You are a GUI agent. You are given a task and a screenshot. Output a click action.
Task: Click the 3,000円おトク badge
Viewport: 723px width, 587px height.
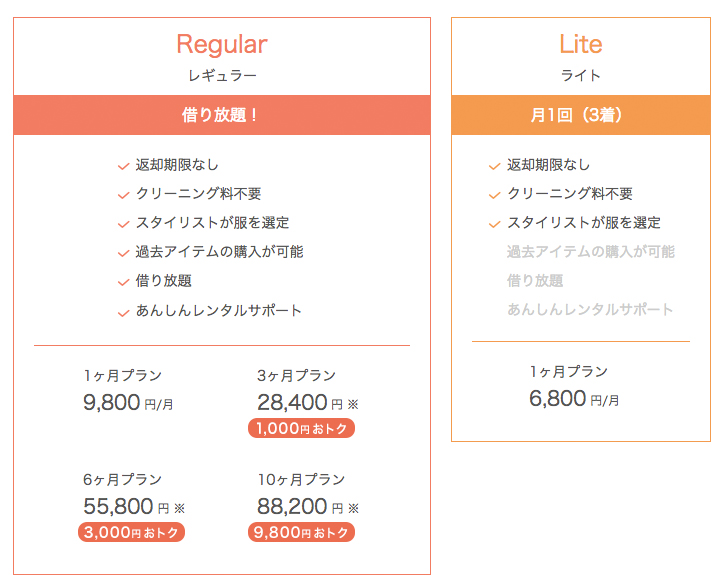pyautogui.click(x=131, y=532)
